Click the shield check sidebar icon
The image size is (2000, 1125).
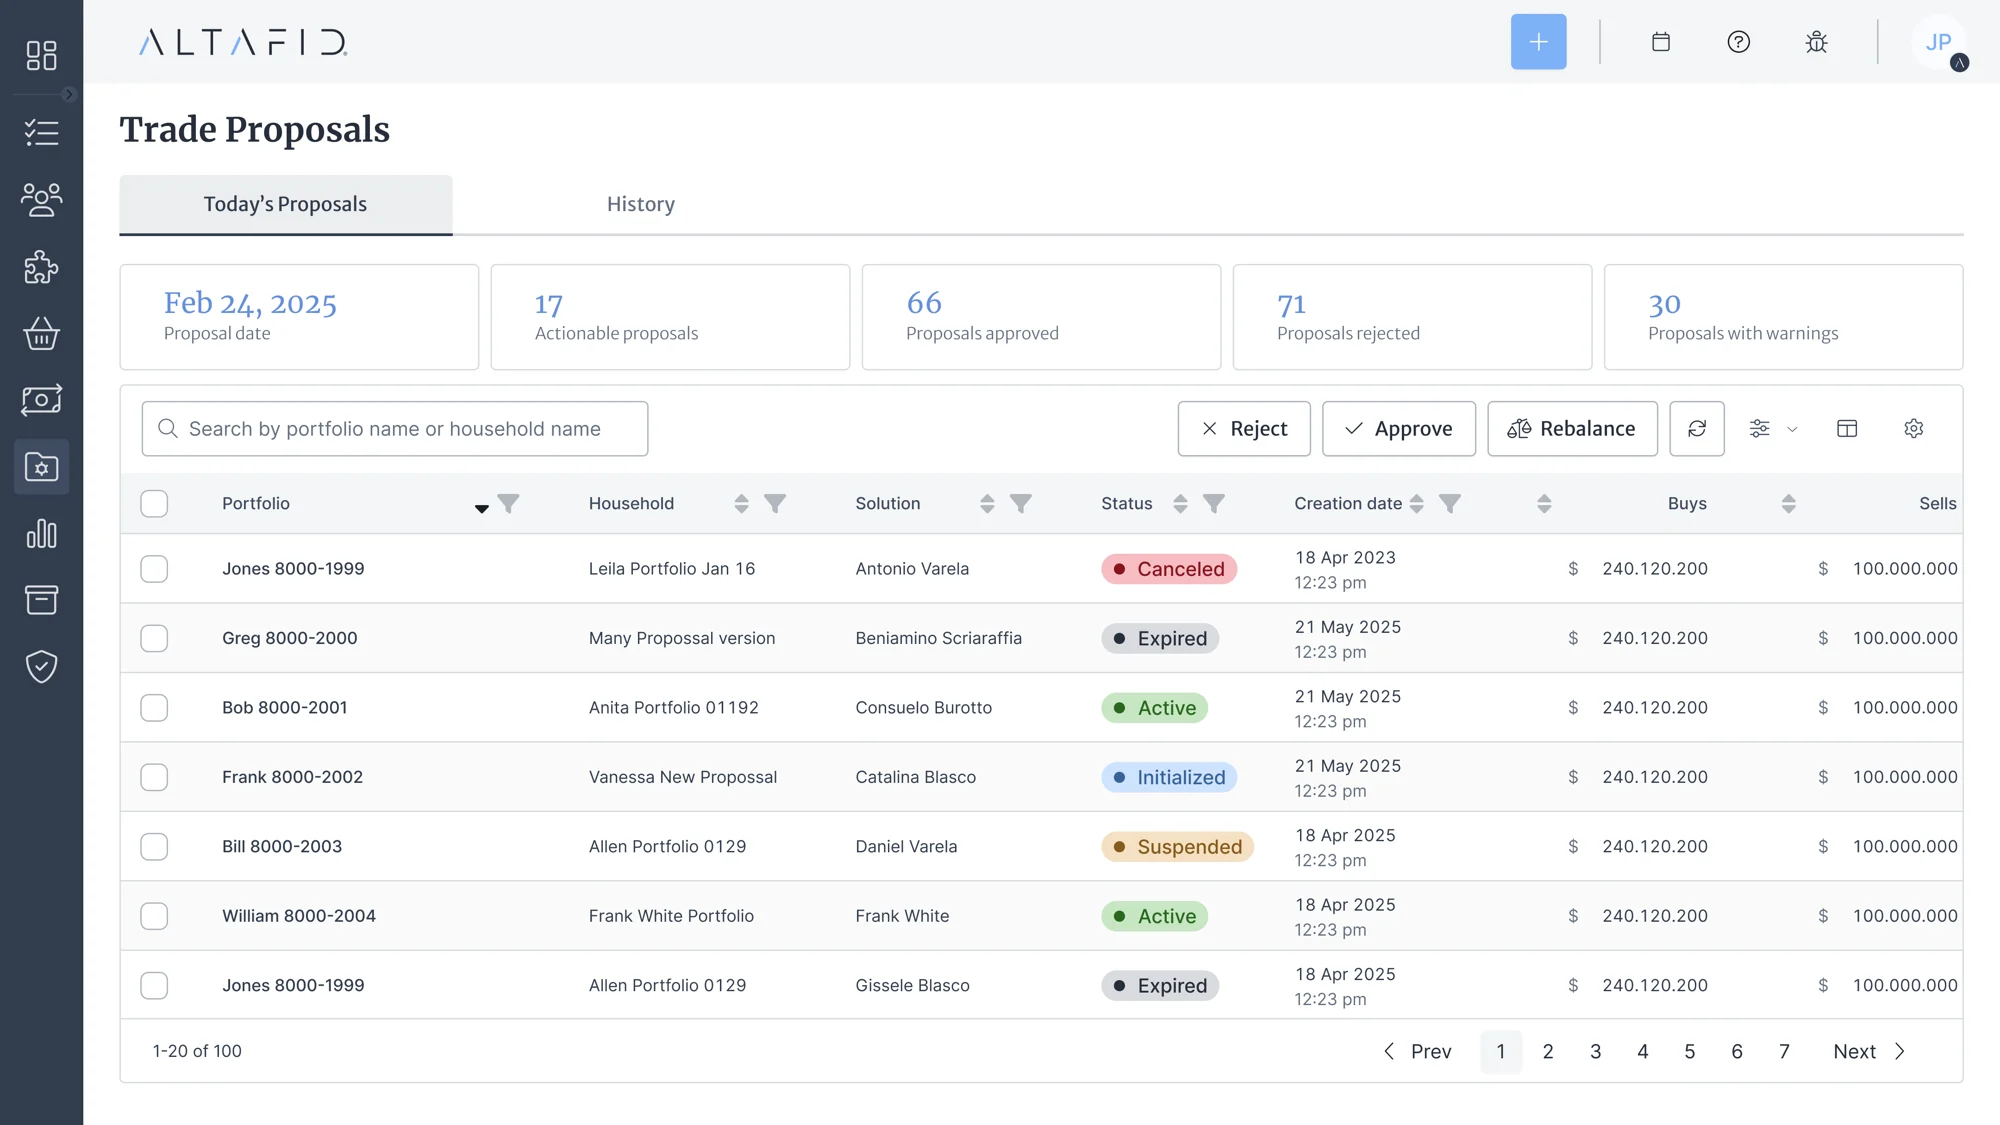[x=41, y=667]
